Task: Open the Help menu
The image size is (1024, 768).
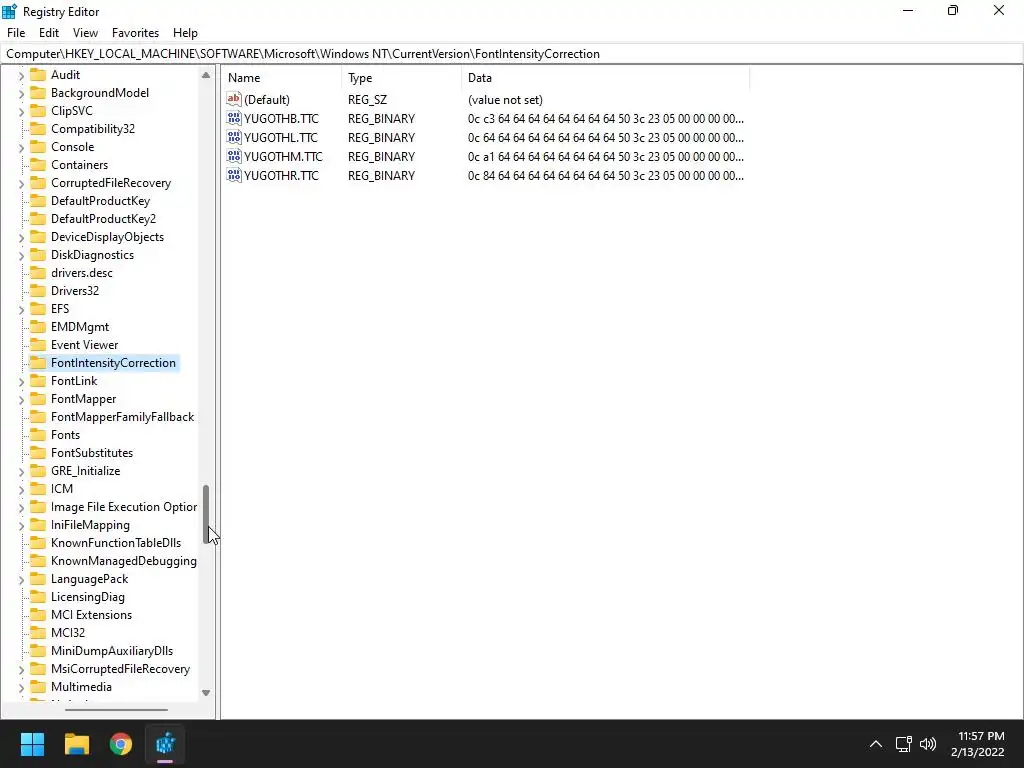Action: pos(185,33)
